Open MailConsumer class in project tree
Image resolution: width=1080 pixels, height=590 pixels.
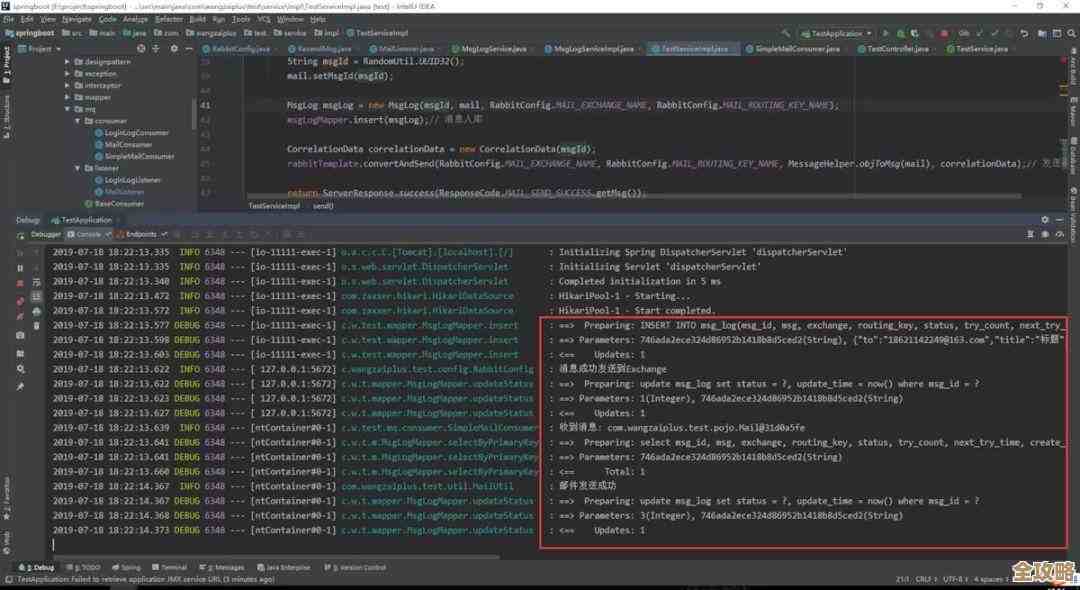pyautogui.click(x=128, y=144)
